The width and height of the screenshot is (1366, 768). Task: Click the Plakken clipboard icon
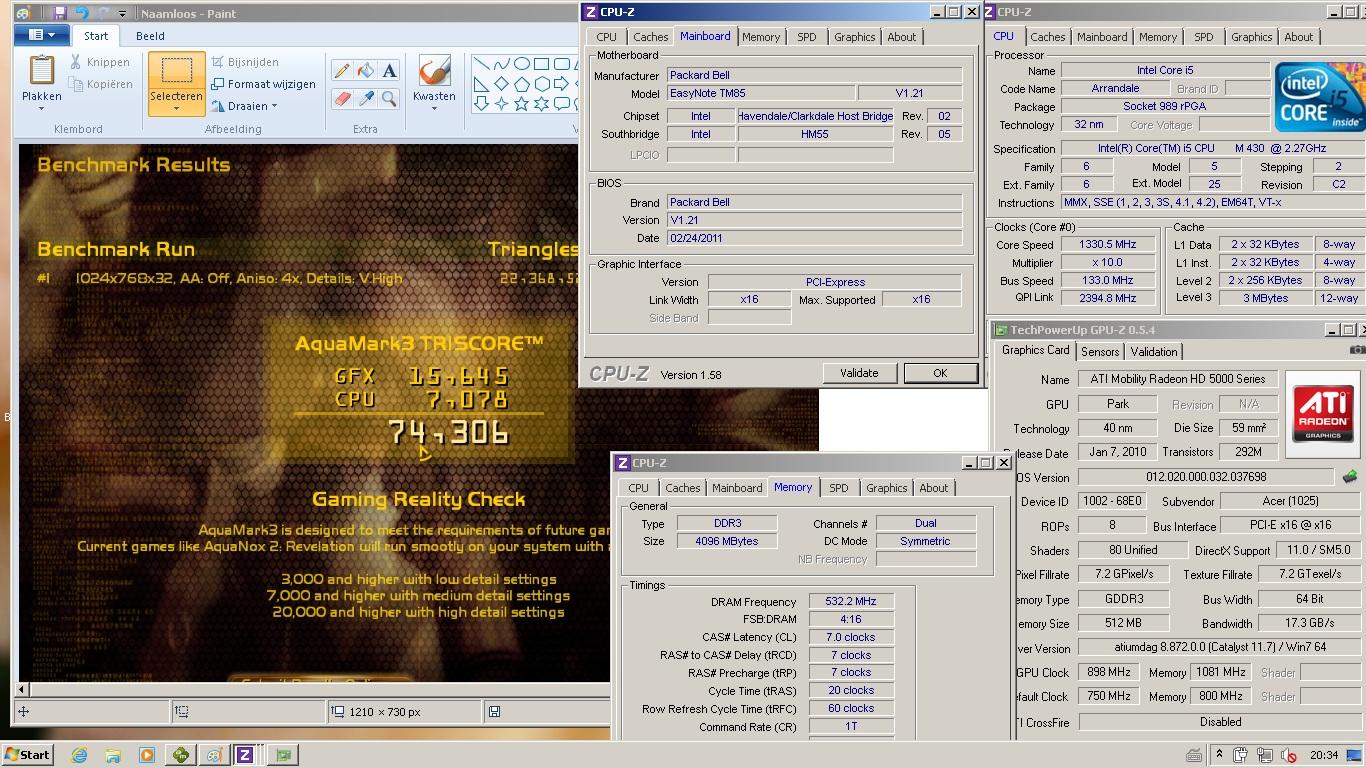point(41,70)
